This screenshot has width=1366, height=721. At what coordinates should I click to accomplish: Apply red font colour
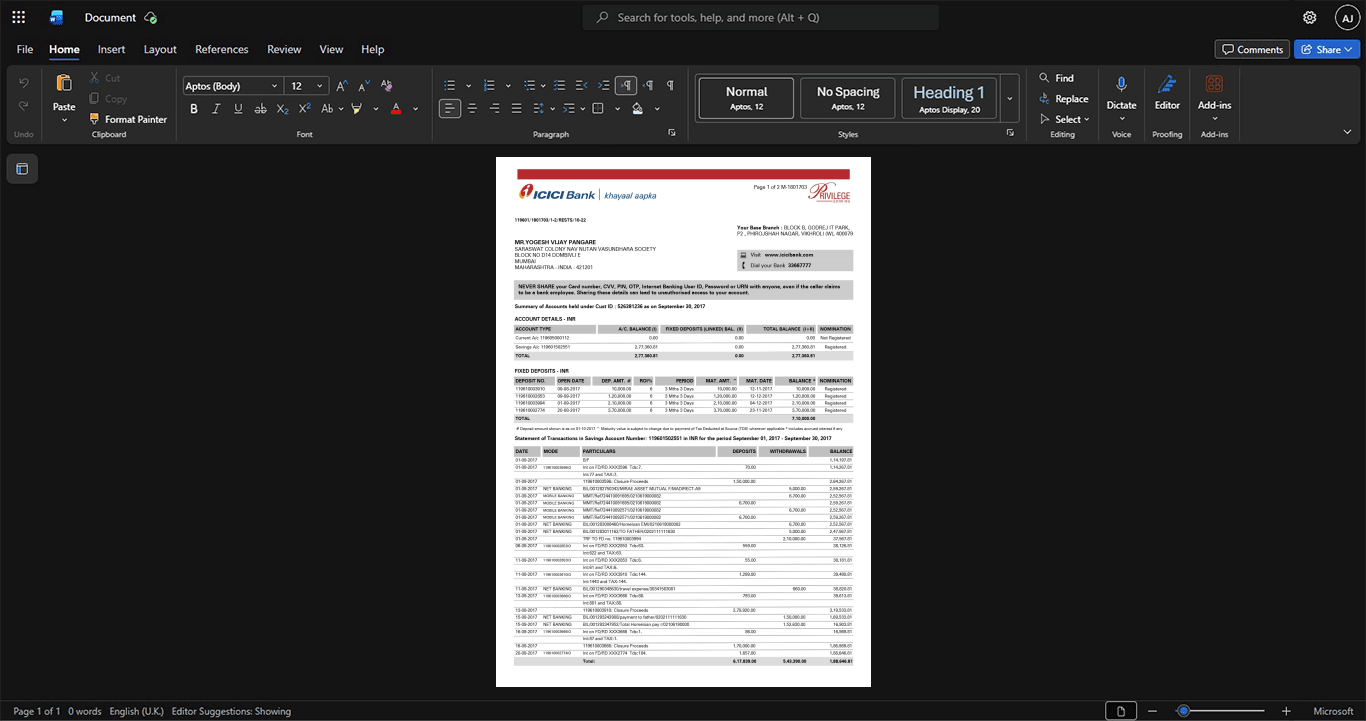(396, 108)
